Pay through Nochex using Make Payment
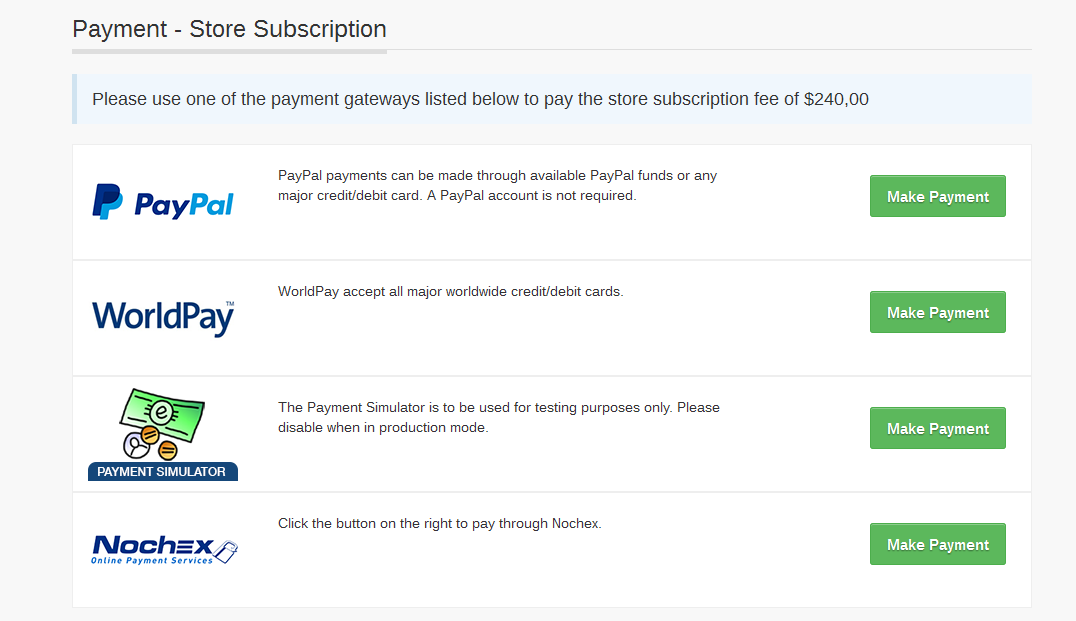The width and height of the screenshot is (1076, 621). [x=937, y=544]
